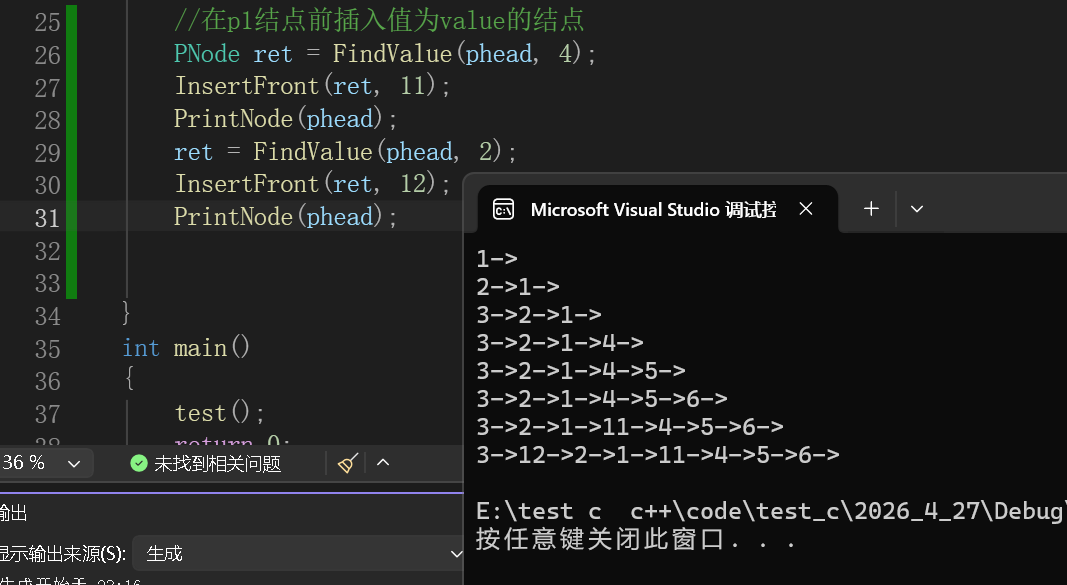Close the Microsoft Visual Studio debug console tab
The height and width of the screenshot is (585, 1067).
tap(806, 209)
